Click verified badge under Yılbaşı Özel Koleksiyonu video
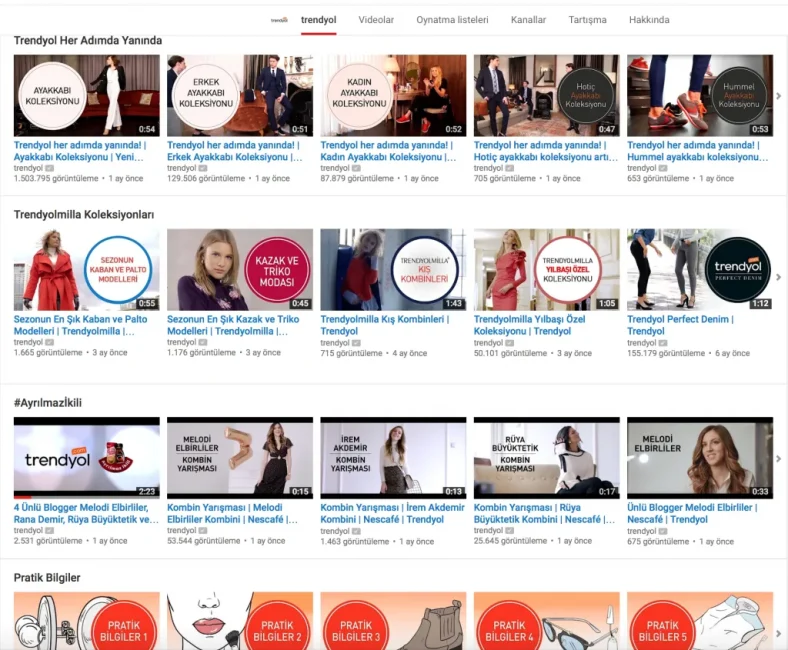Screen dimensions: 788x650 click(x=509, y=343)
